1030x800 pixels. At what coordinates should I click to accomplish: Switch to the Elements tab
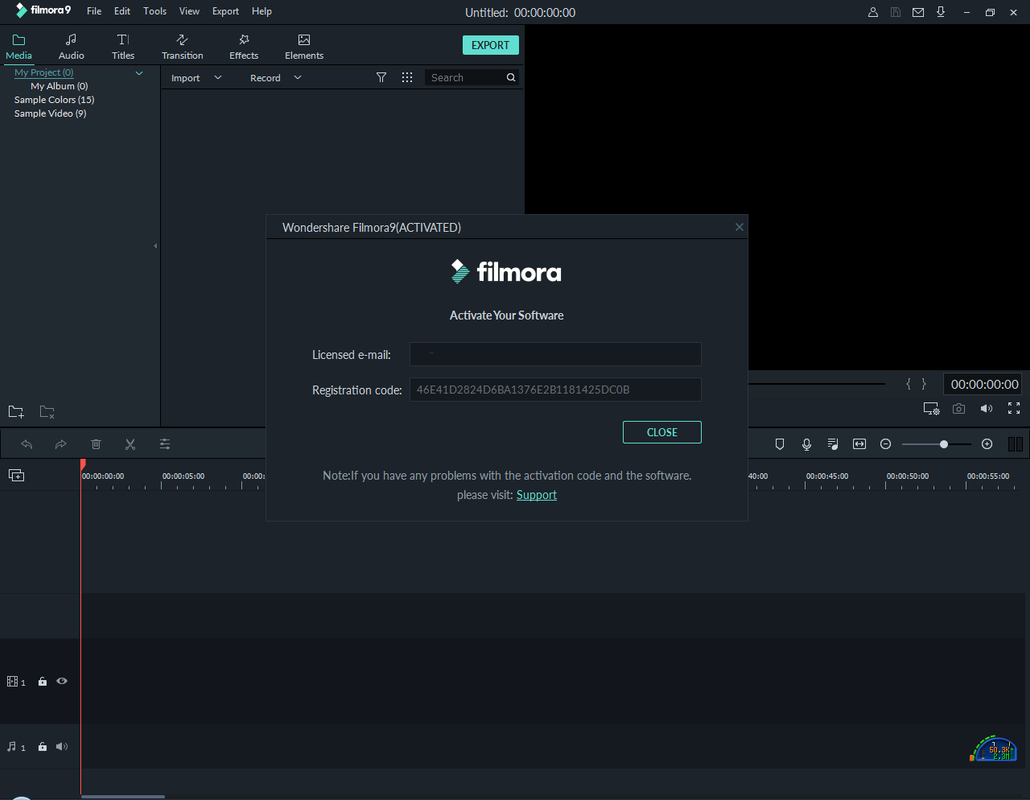click(304, 47)
